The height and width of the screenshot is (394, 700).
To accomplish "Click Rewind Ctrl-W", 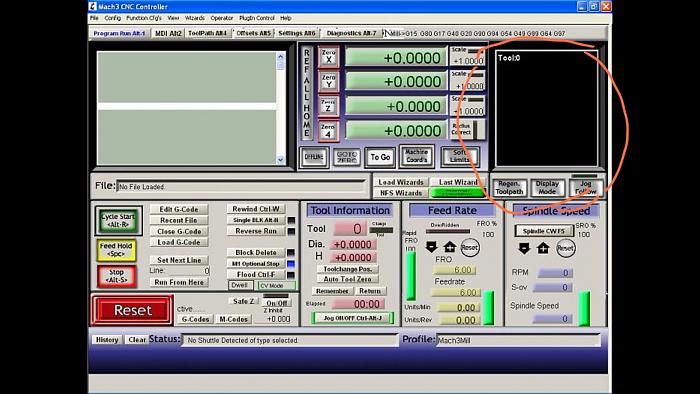I will click(x=255, y=209).
